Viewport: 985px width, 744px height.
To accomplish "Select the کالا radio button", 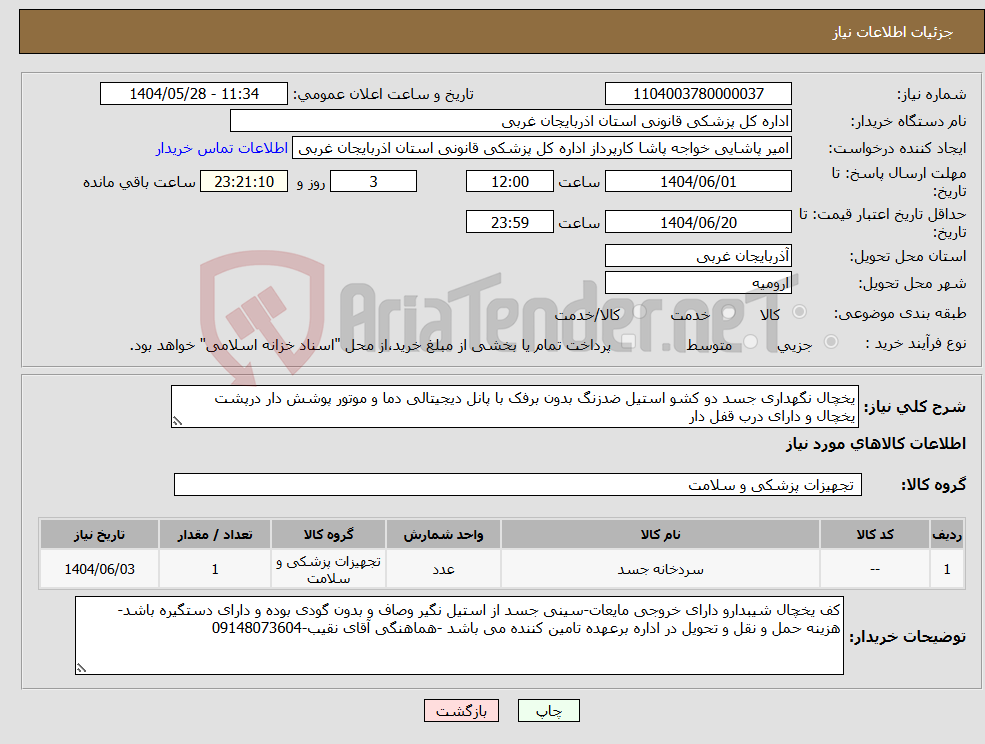I will [x=800, y=312].
